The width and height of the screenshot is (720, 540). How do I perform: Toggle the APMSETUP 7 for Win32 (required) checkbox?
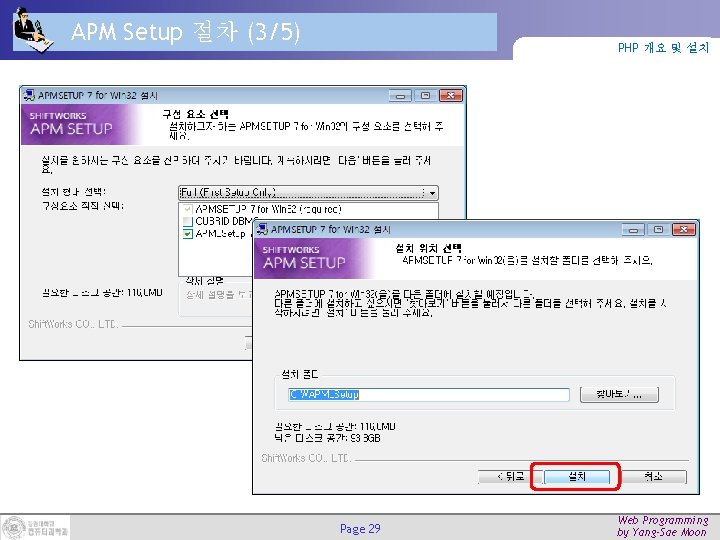coord(187,209)
